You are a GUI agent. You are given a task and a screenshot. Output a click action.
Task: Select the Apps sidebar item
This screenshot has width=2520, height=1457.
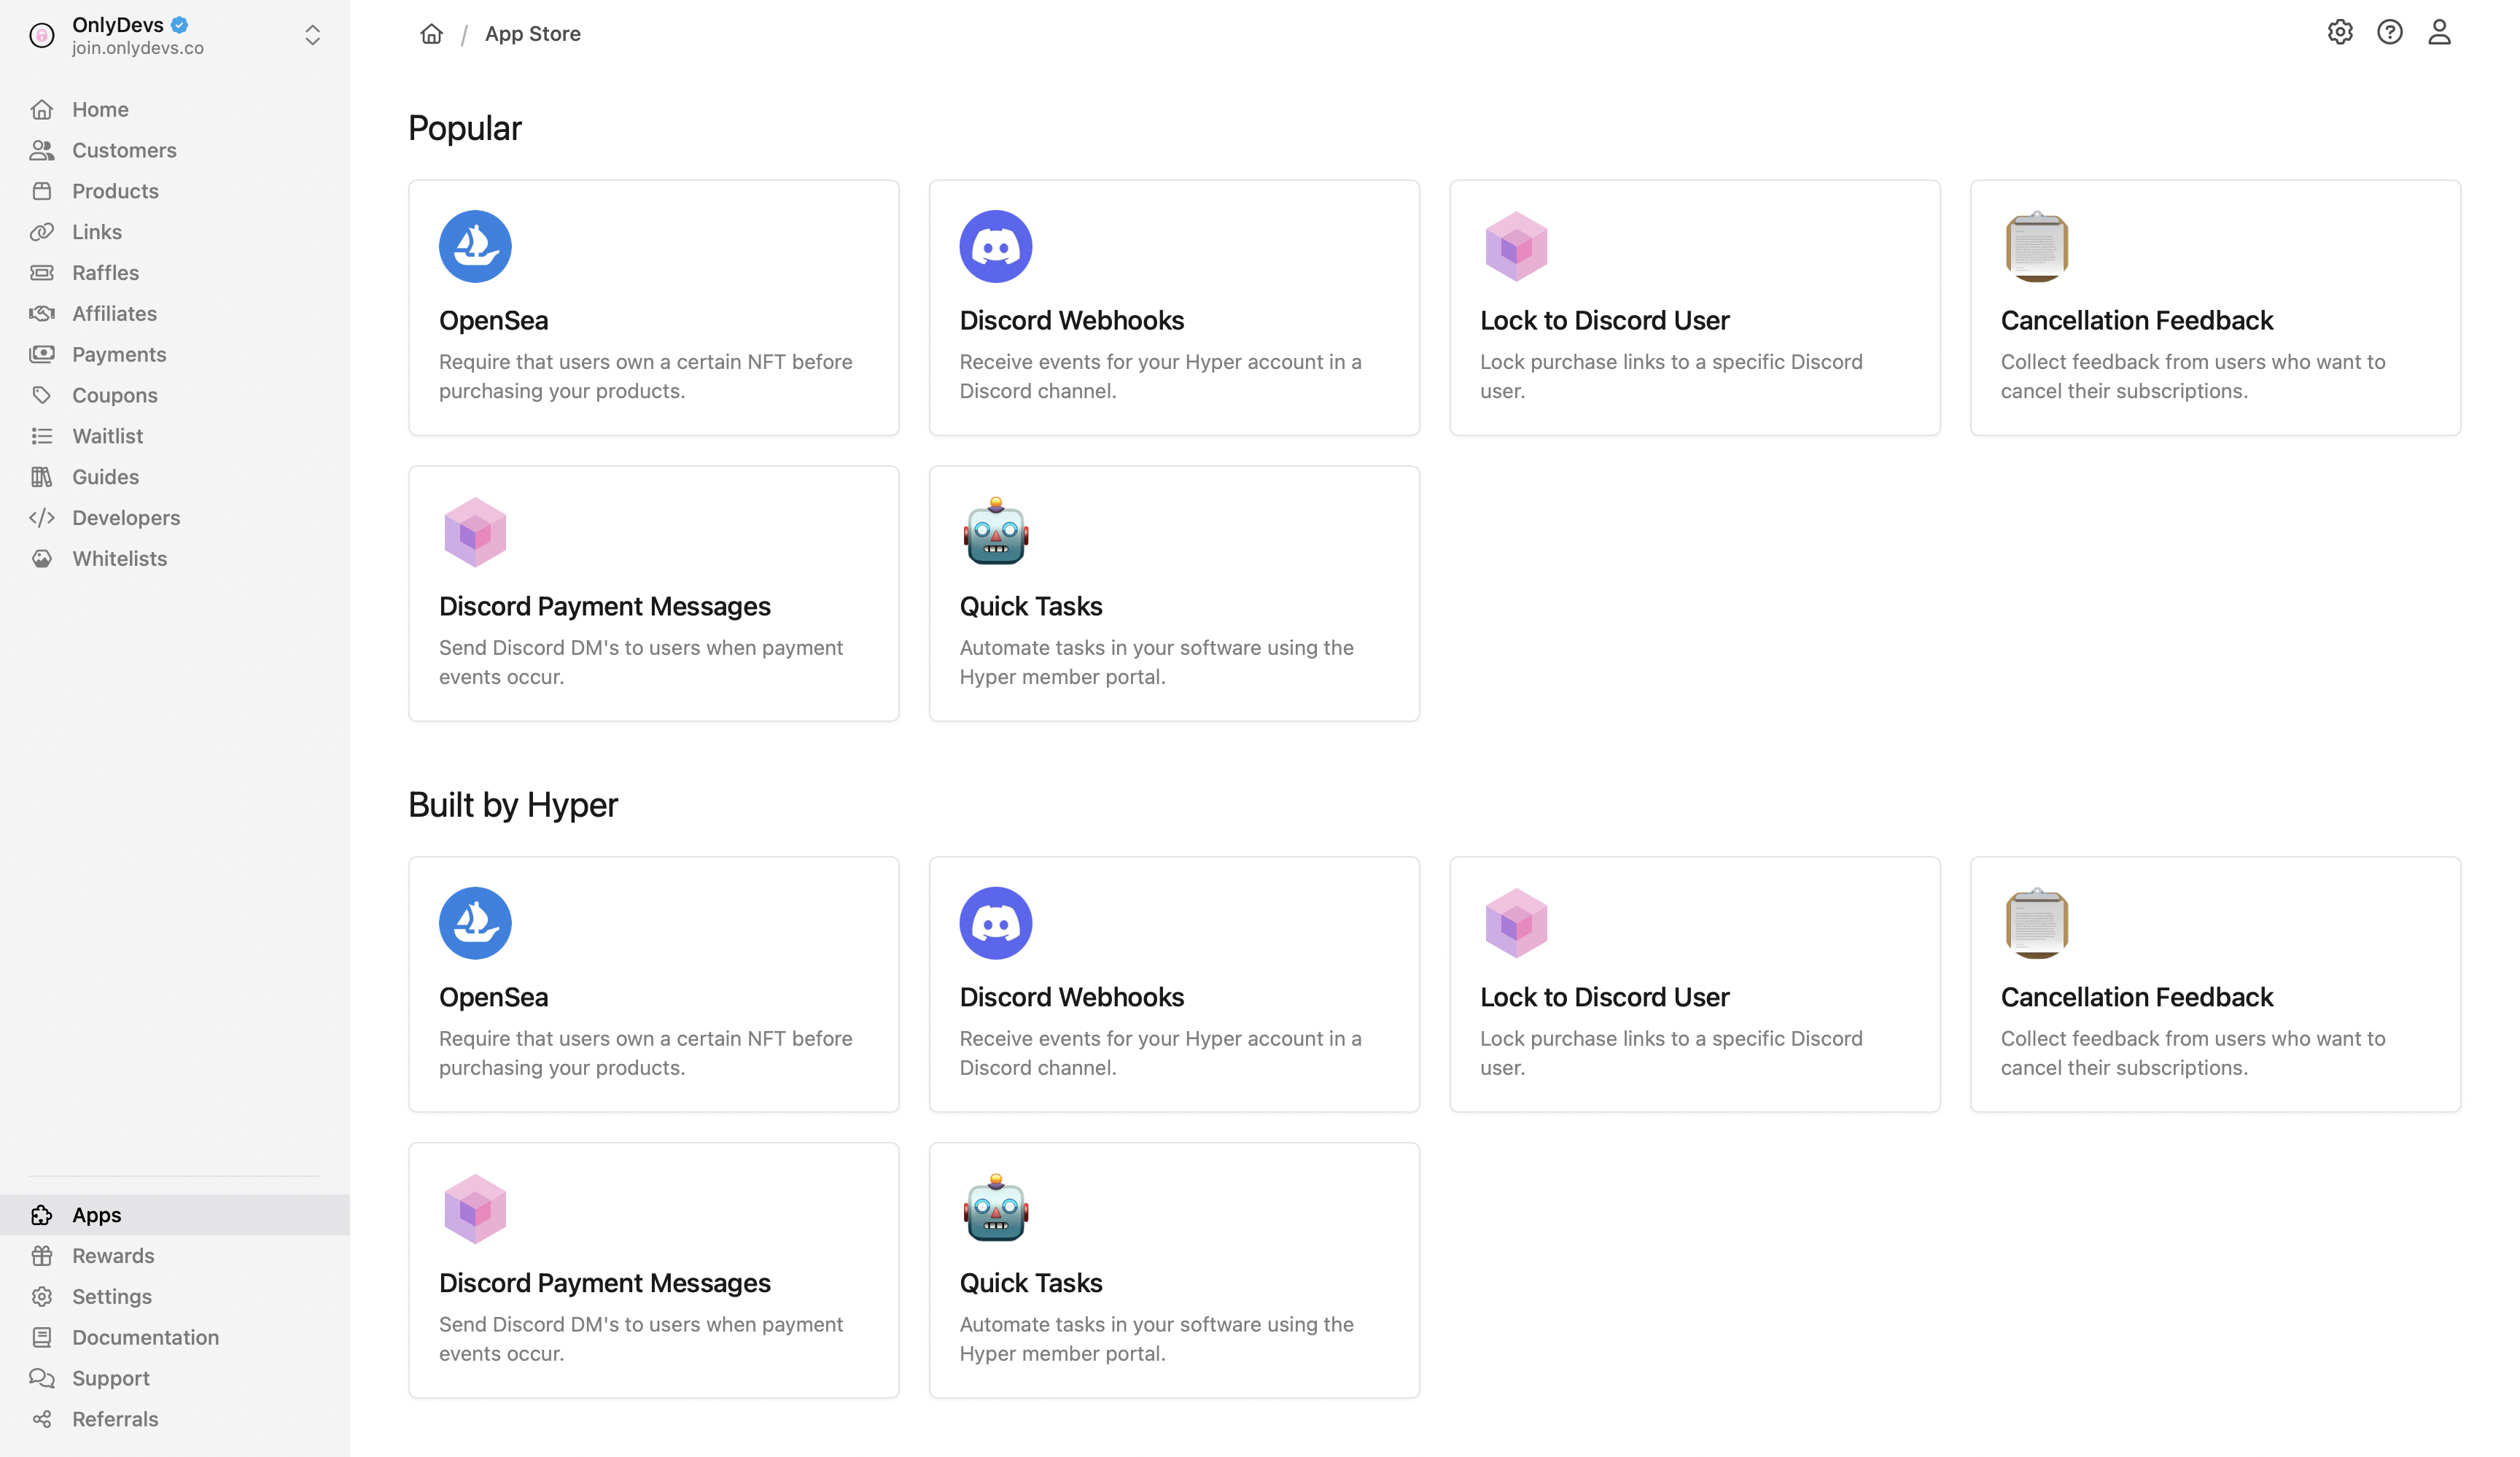tap(96, 1215)
